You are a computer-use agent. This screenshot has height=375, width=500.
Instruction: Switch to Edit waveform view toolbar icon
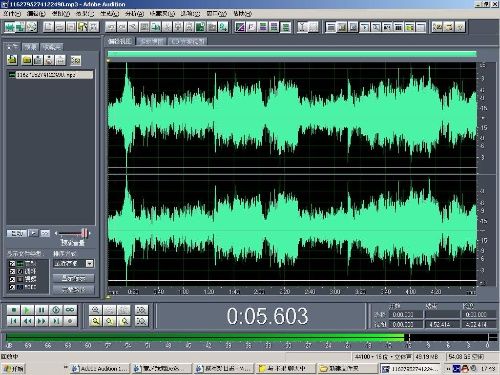tap(10, 27)
